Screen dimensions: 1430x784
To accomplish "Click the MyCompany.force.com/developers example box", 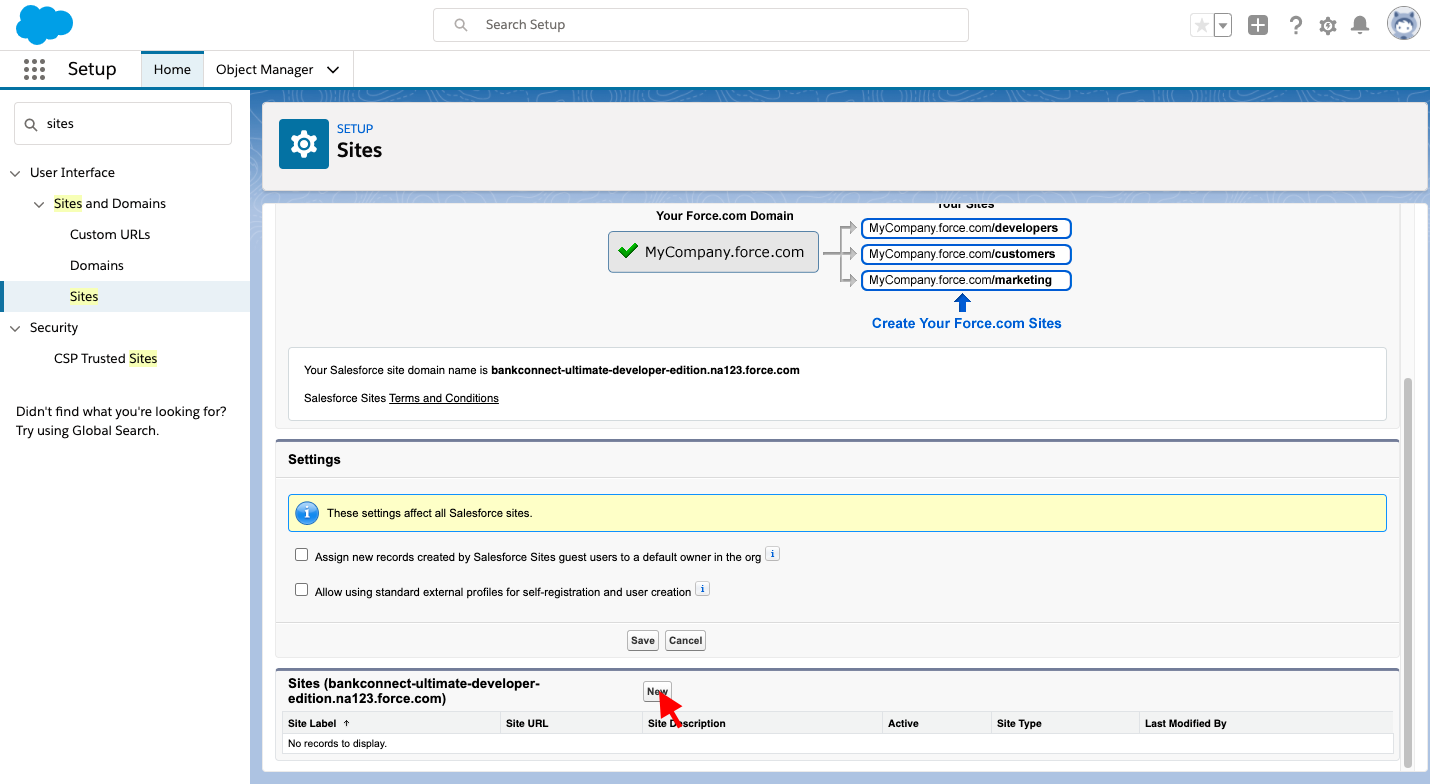I will (x=966, y=228).
